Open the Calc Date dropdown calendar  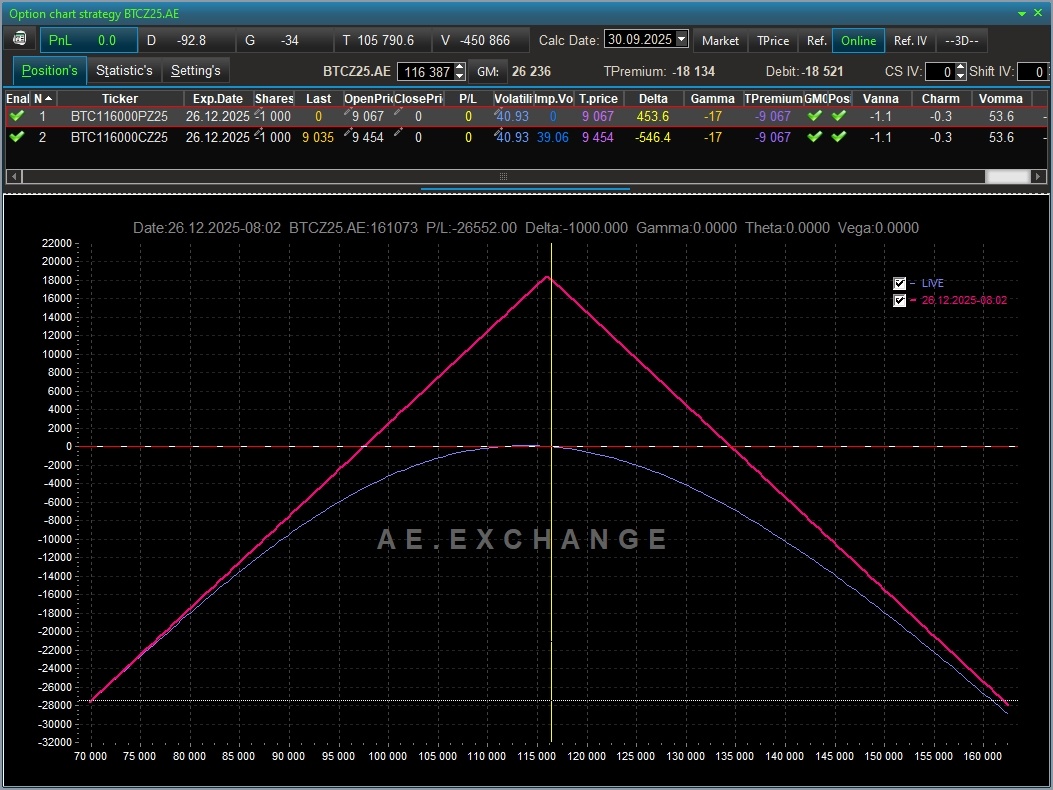[682, 39]
